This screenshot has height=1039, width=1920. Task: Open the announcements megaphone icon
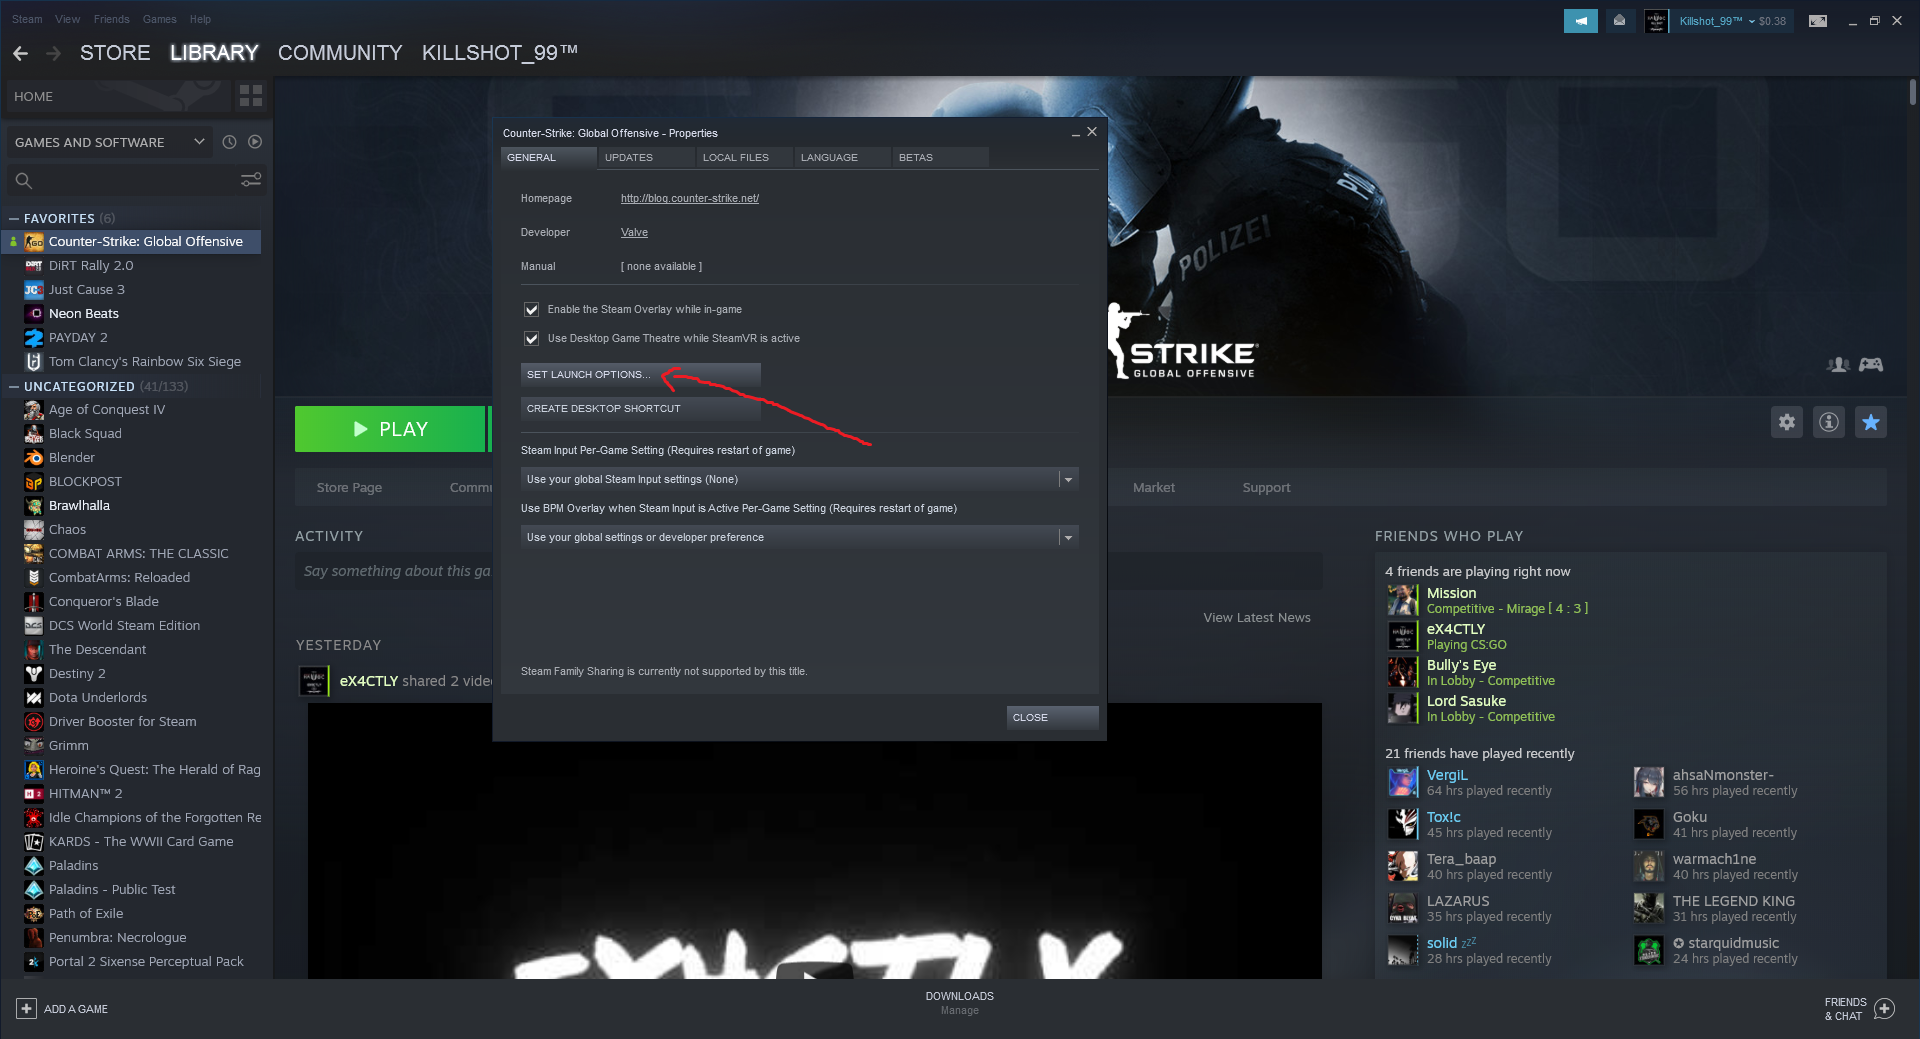click(1581, 21)
